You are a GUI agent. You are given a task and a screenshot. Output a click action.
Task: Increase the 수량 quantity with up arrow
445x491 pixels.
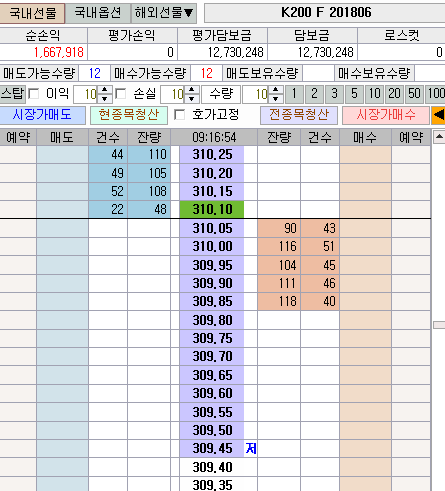pos(275,90)
